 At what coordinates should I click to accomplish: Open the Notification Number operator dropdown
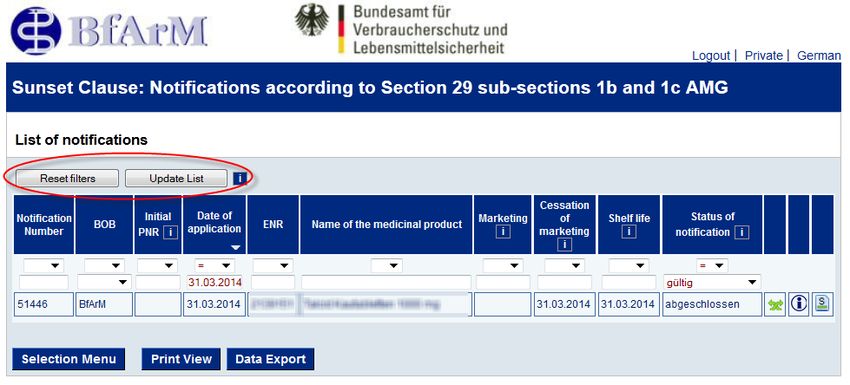pos(43,266)
